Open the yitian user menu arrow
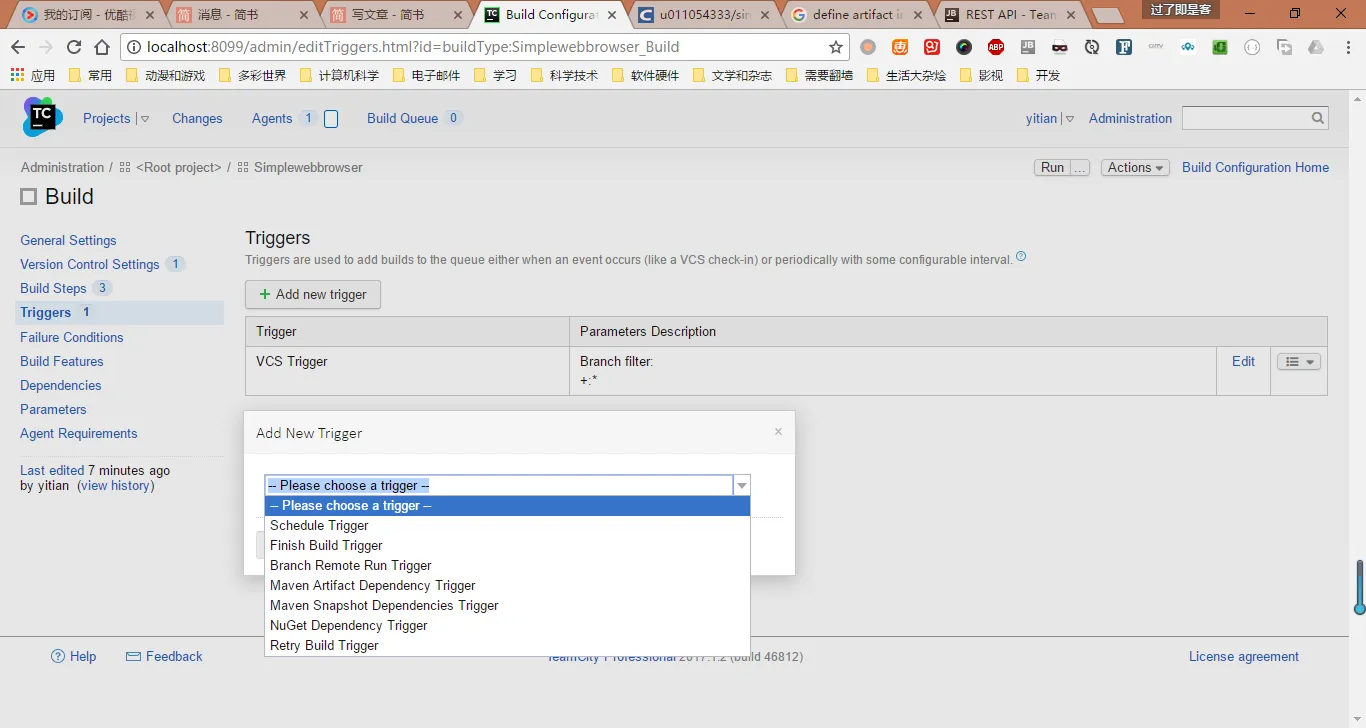 pos(1070,119)
